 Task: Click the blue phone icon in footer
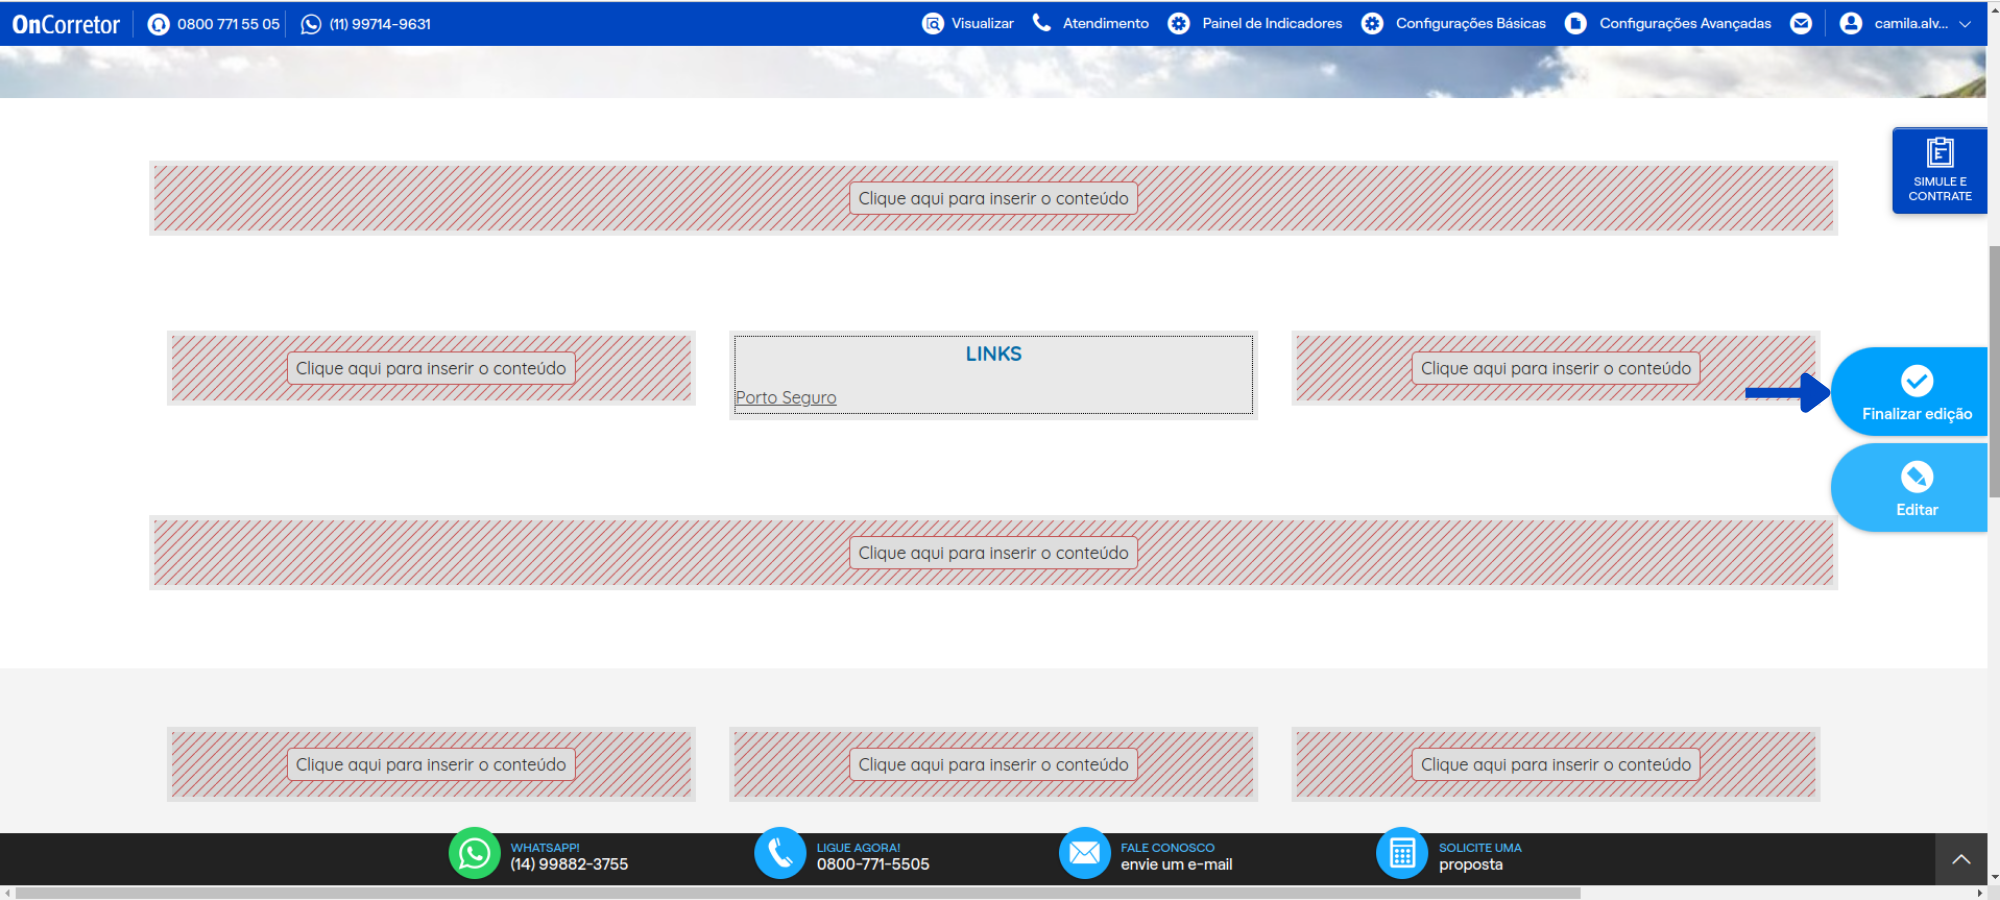(x=780, y=854)
